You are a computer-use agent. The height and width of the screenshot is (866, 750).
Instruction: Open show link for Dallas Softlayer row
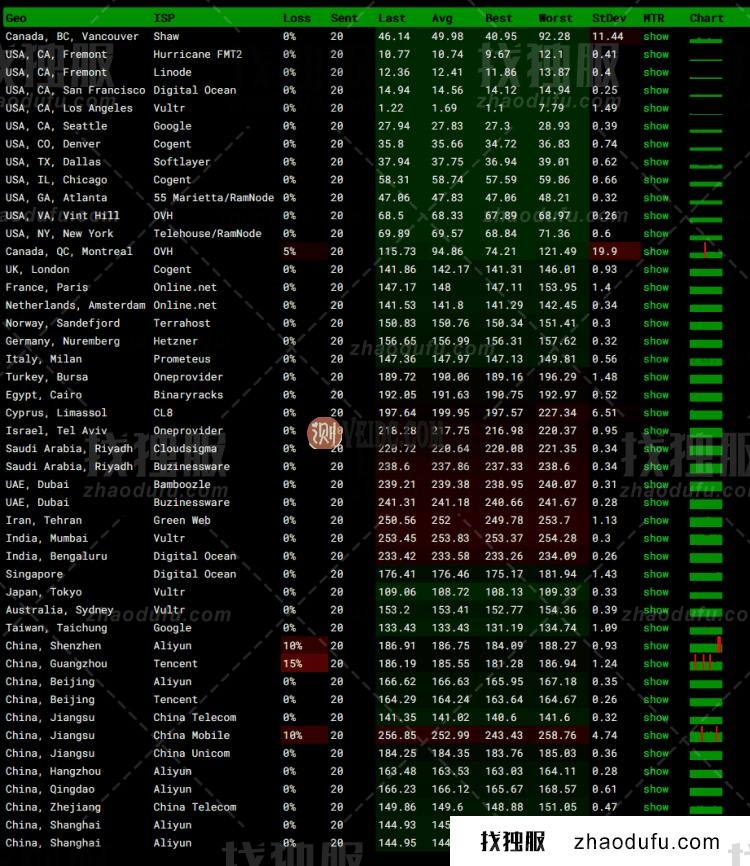656,162
